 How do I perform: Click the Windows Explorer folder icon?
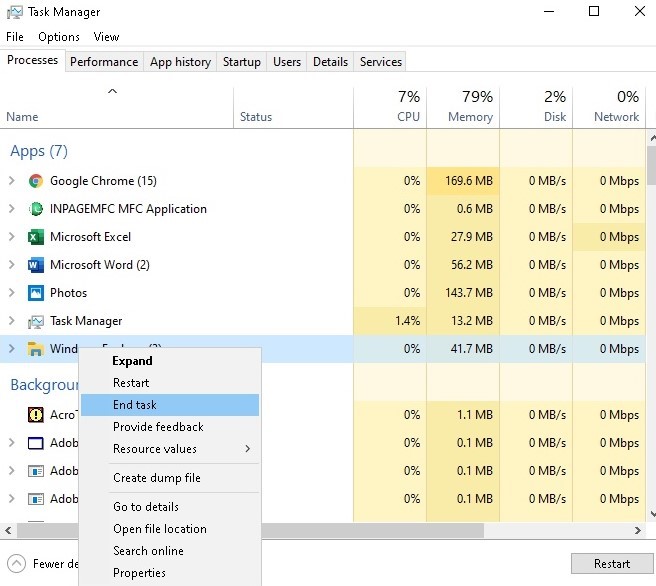(x=36, y=349)
